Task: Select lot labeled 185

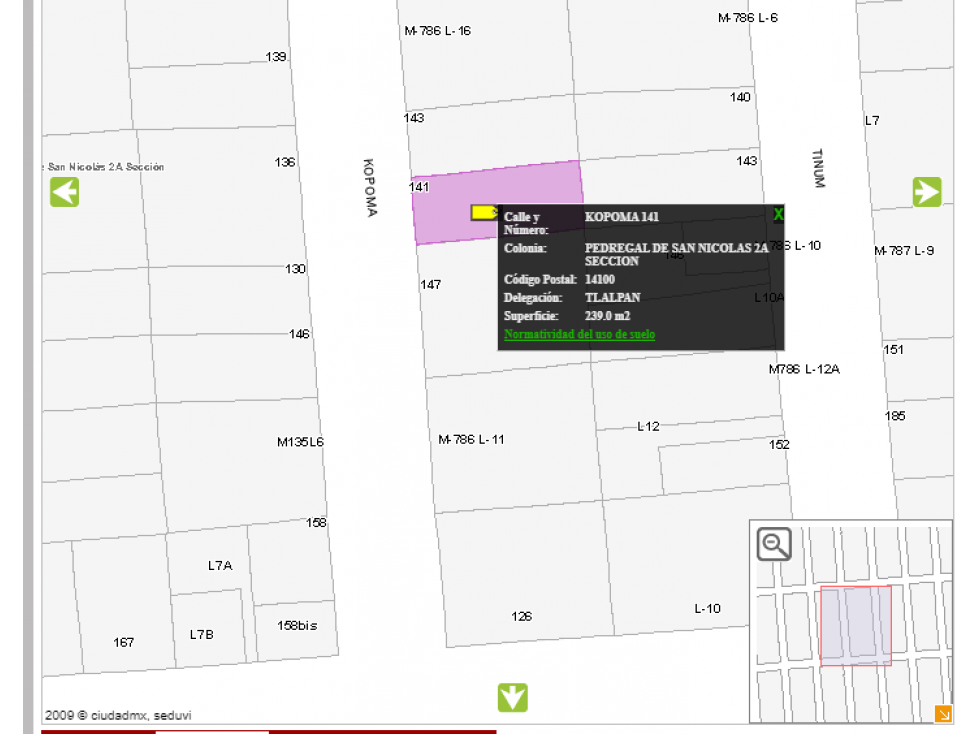Action: [895, 416]
